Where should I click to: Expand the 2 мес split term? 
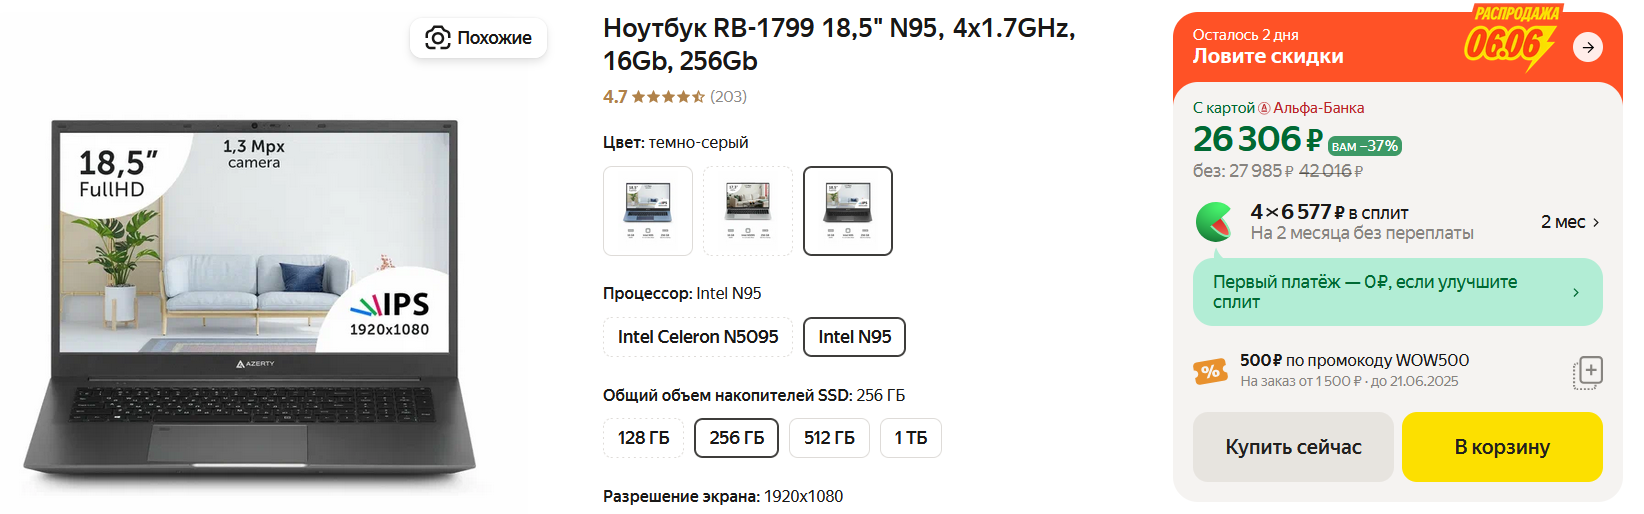(x=1570, y=222)
